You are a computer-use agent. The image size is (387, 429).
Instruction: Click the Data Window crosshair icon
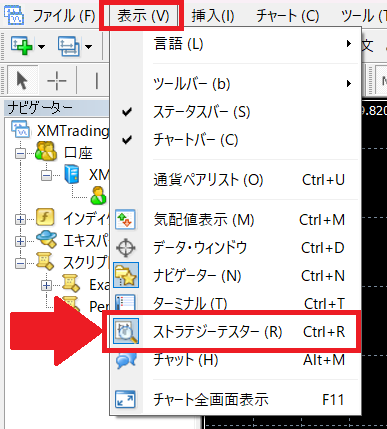click(x=126, y=248)
